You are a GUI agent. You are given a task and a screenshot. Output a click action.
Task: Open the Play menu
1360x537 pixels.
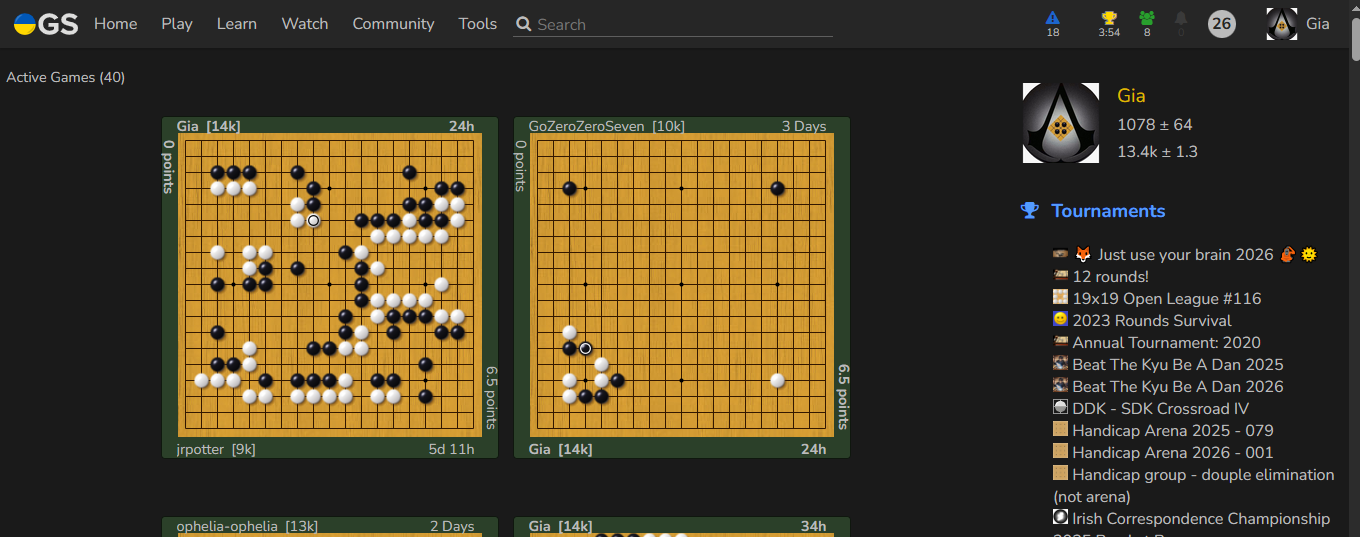177,24
